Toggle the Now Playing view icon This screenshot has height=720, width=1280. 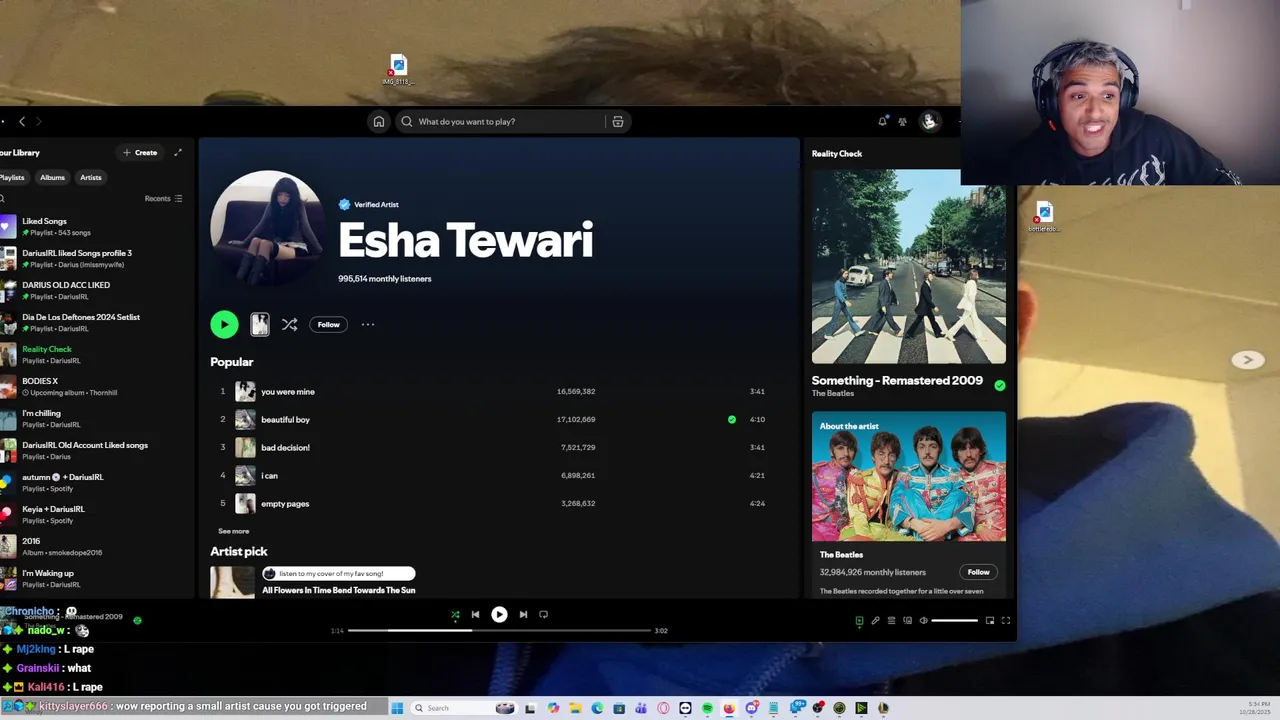click(859, 621)
